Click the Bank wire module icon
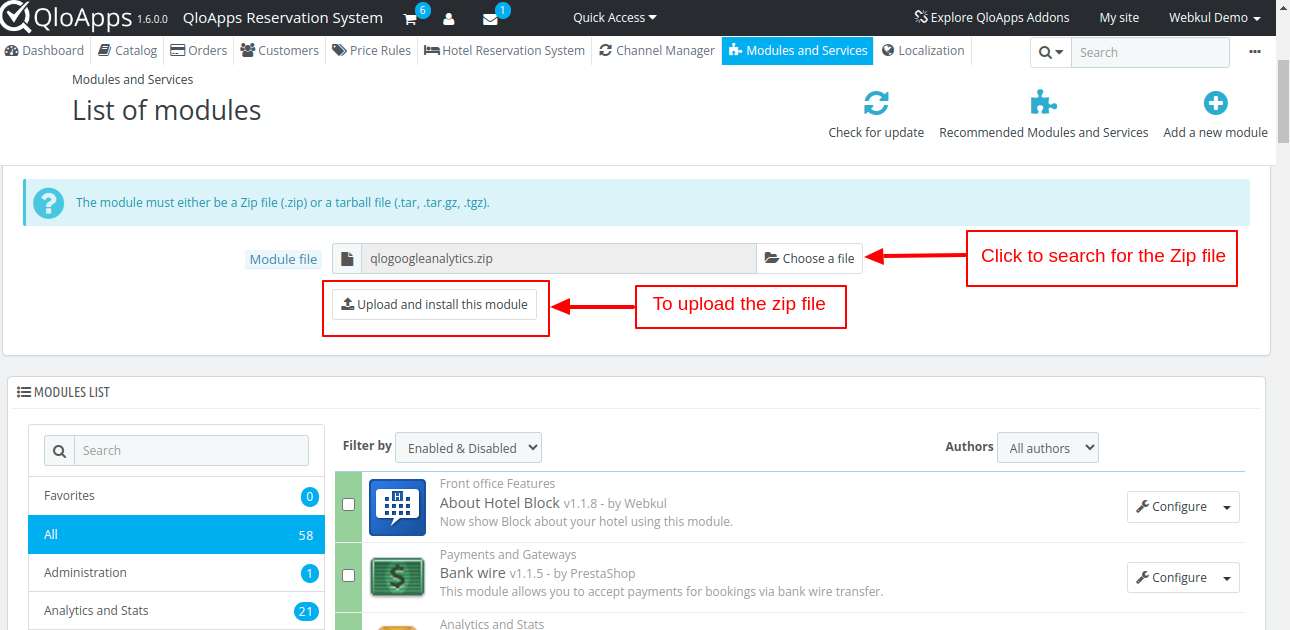 coord(397,577)
